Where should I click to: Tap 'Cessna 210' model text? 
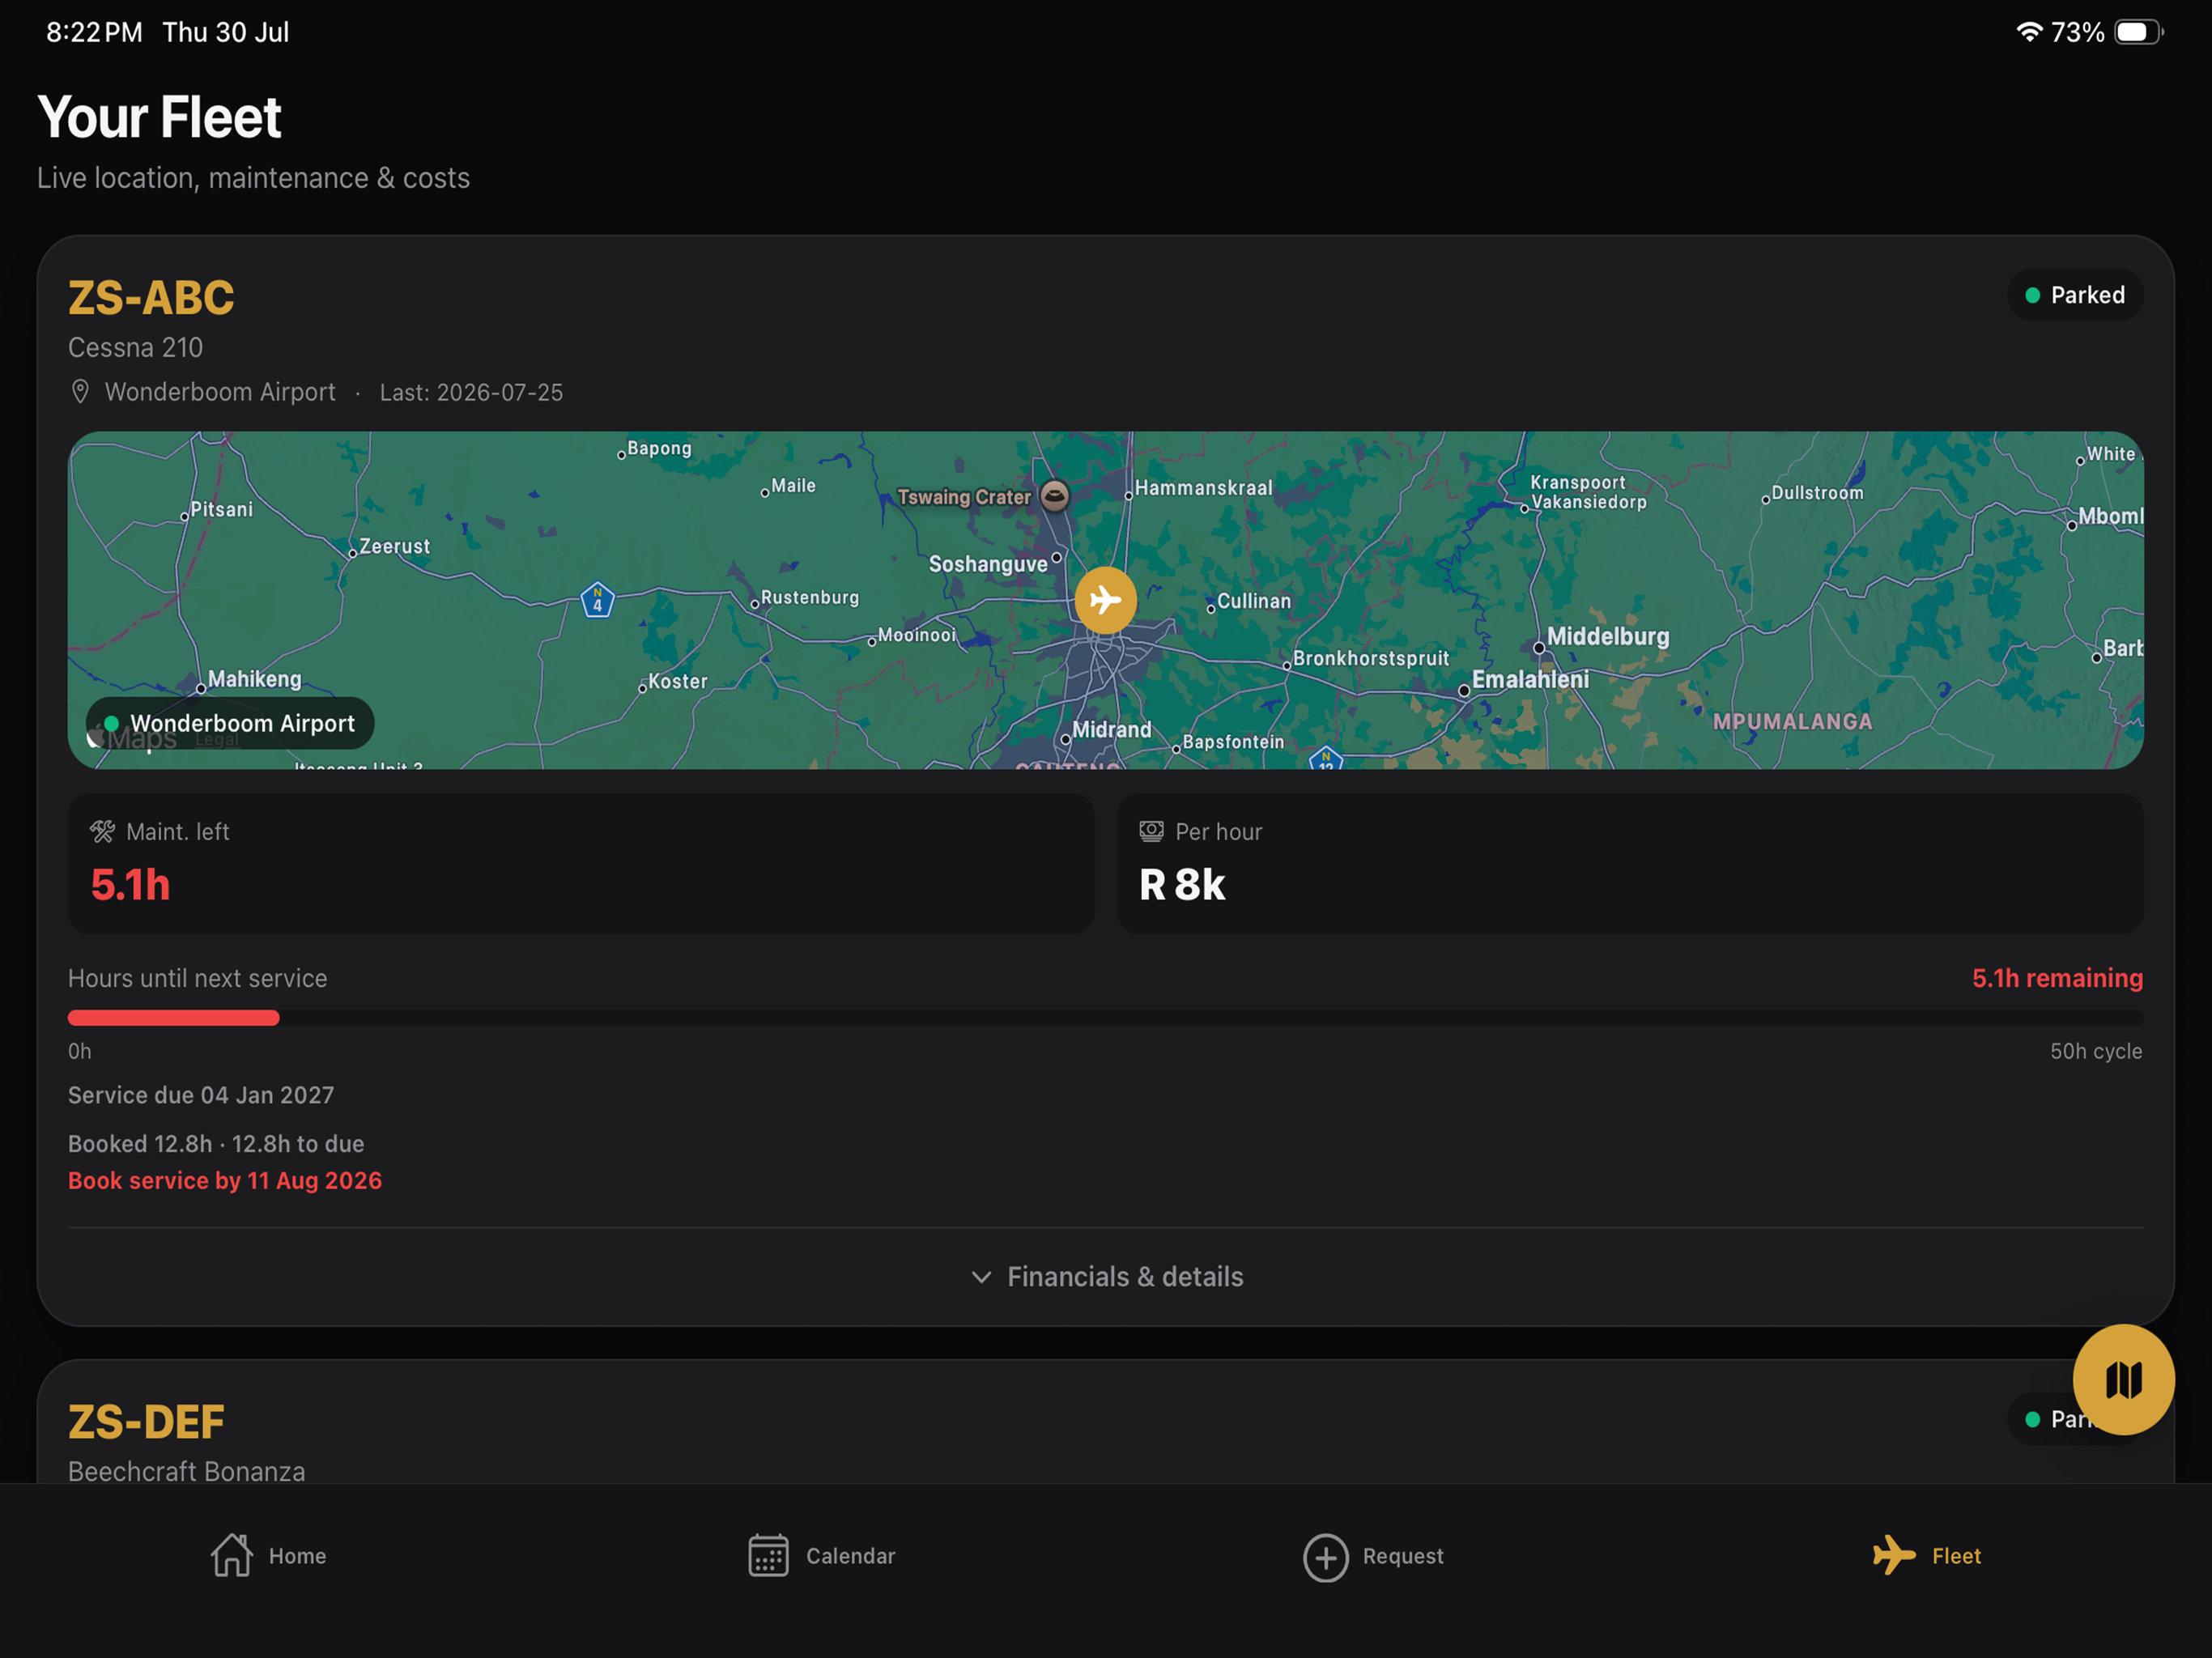pos(136,347)
